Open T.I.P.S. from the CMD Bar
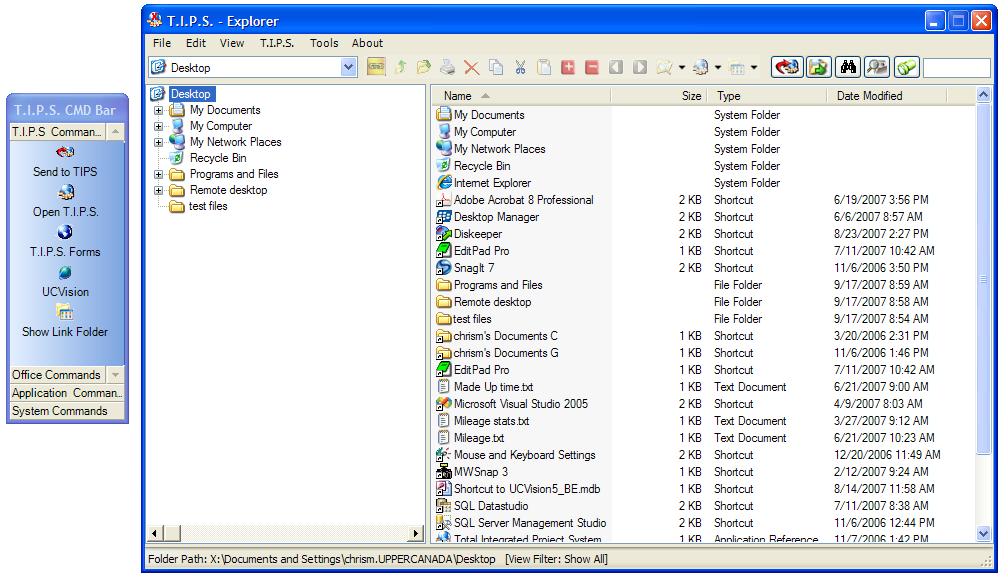The width and height of the screenshot is (1008, 584). coord(65,193)
